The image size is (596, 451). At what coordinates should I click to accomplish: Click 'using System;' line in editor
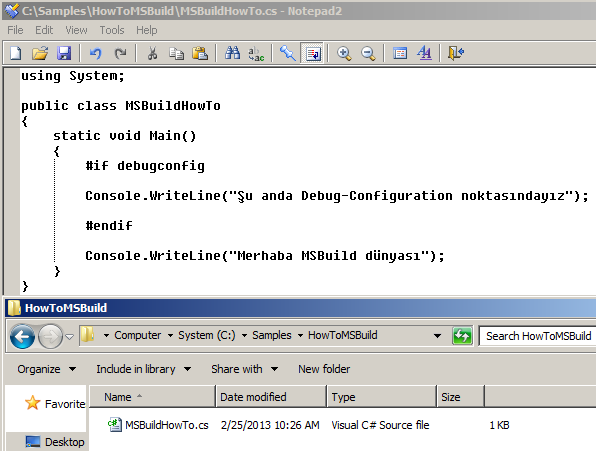coord(73,76)
